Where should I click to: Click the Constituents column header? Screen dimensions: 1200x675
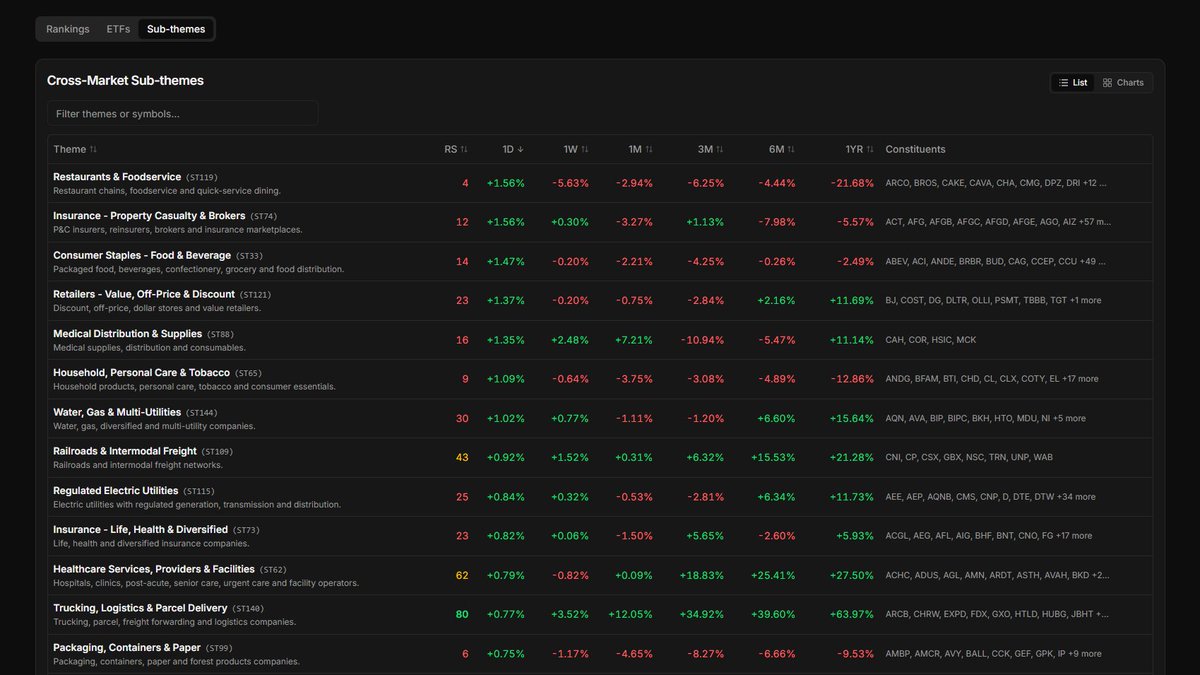click(915, 149)
